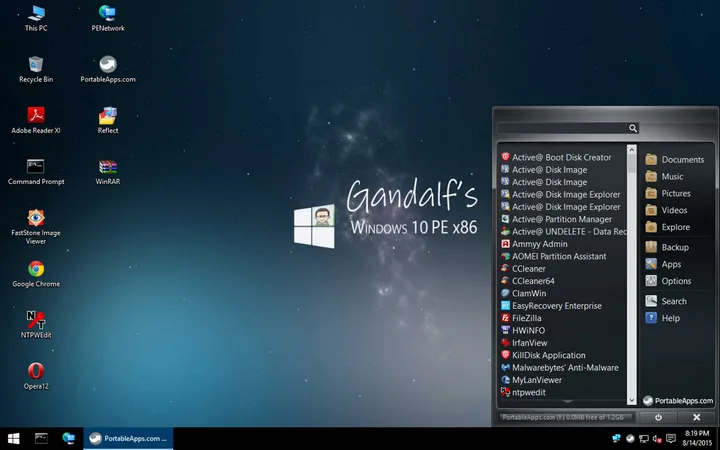
Task: Launch Adobe Reader XI desktop icon
Action: coord(36,120)
